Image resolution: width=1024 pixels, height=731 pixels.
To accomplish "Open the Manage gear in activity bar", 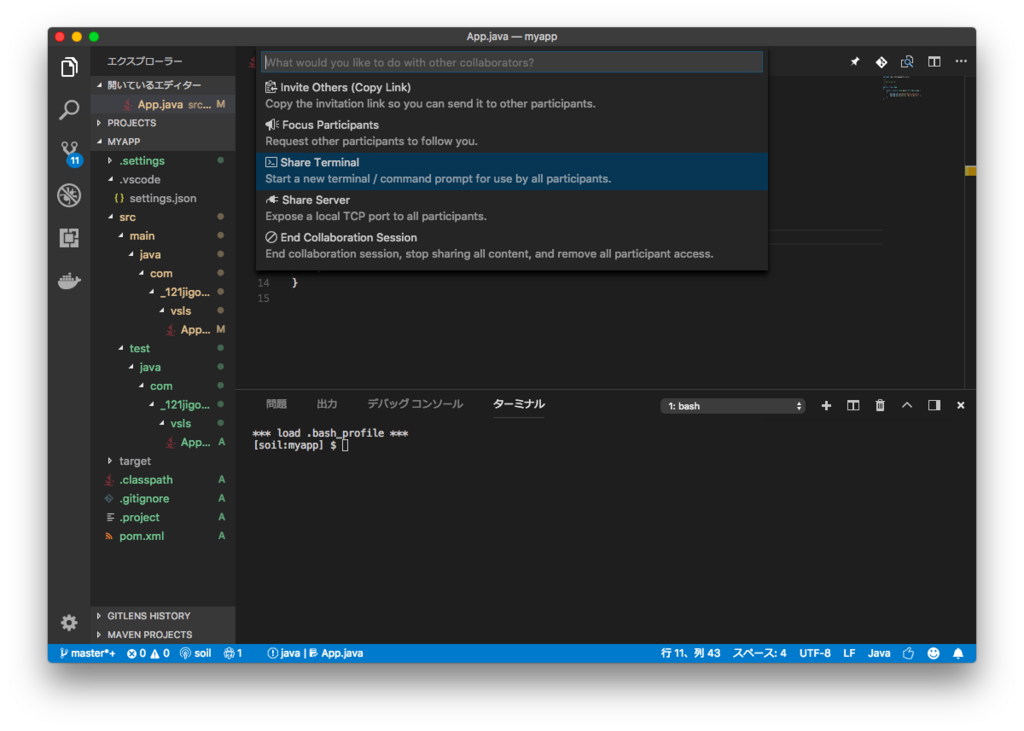I will point(69,623).
